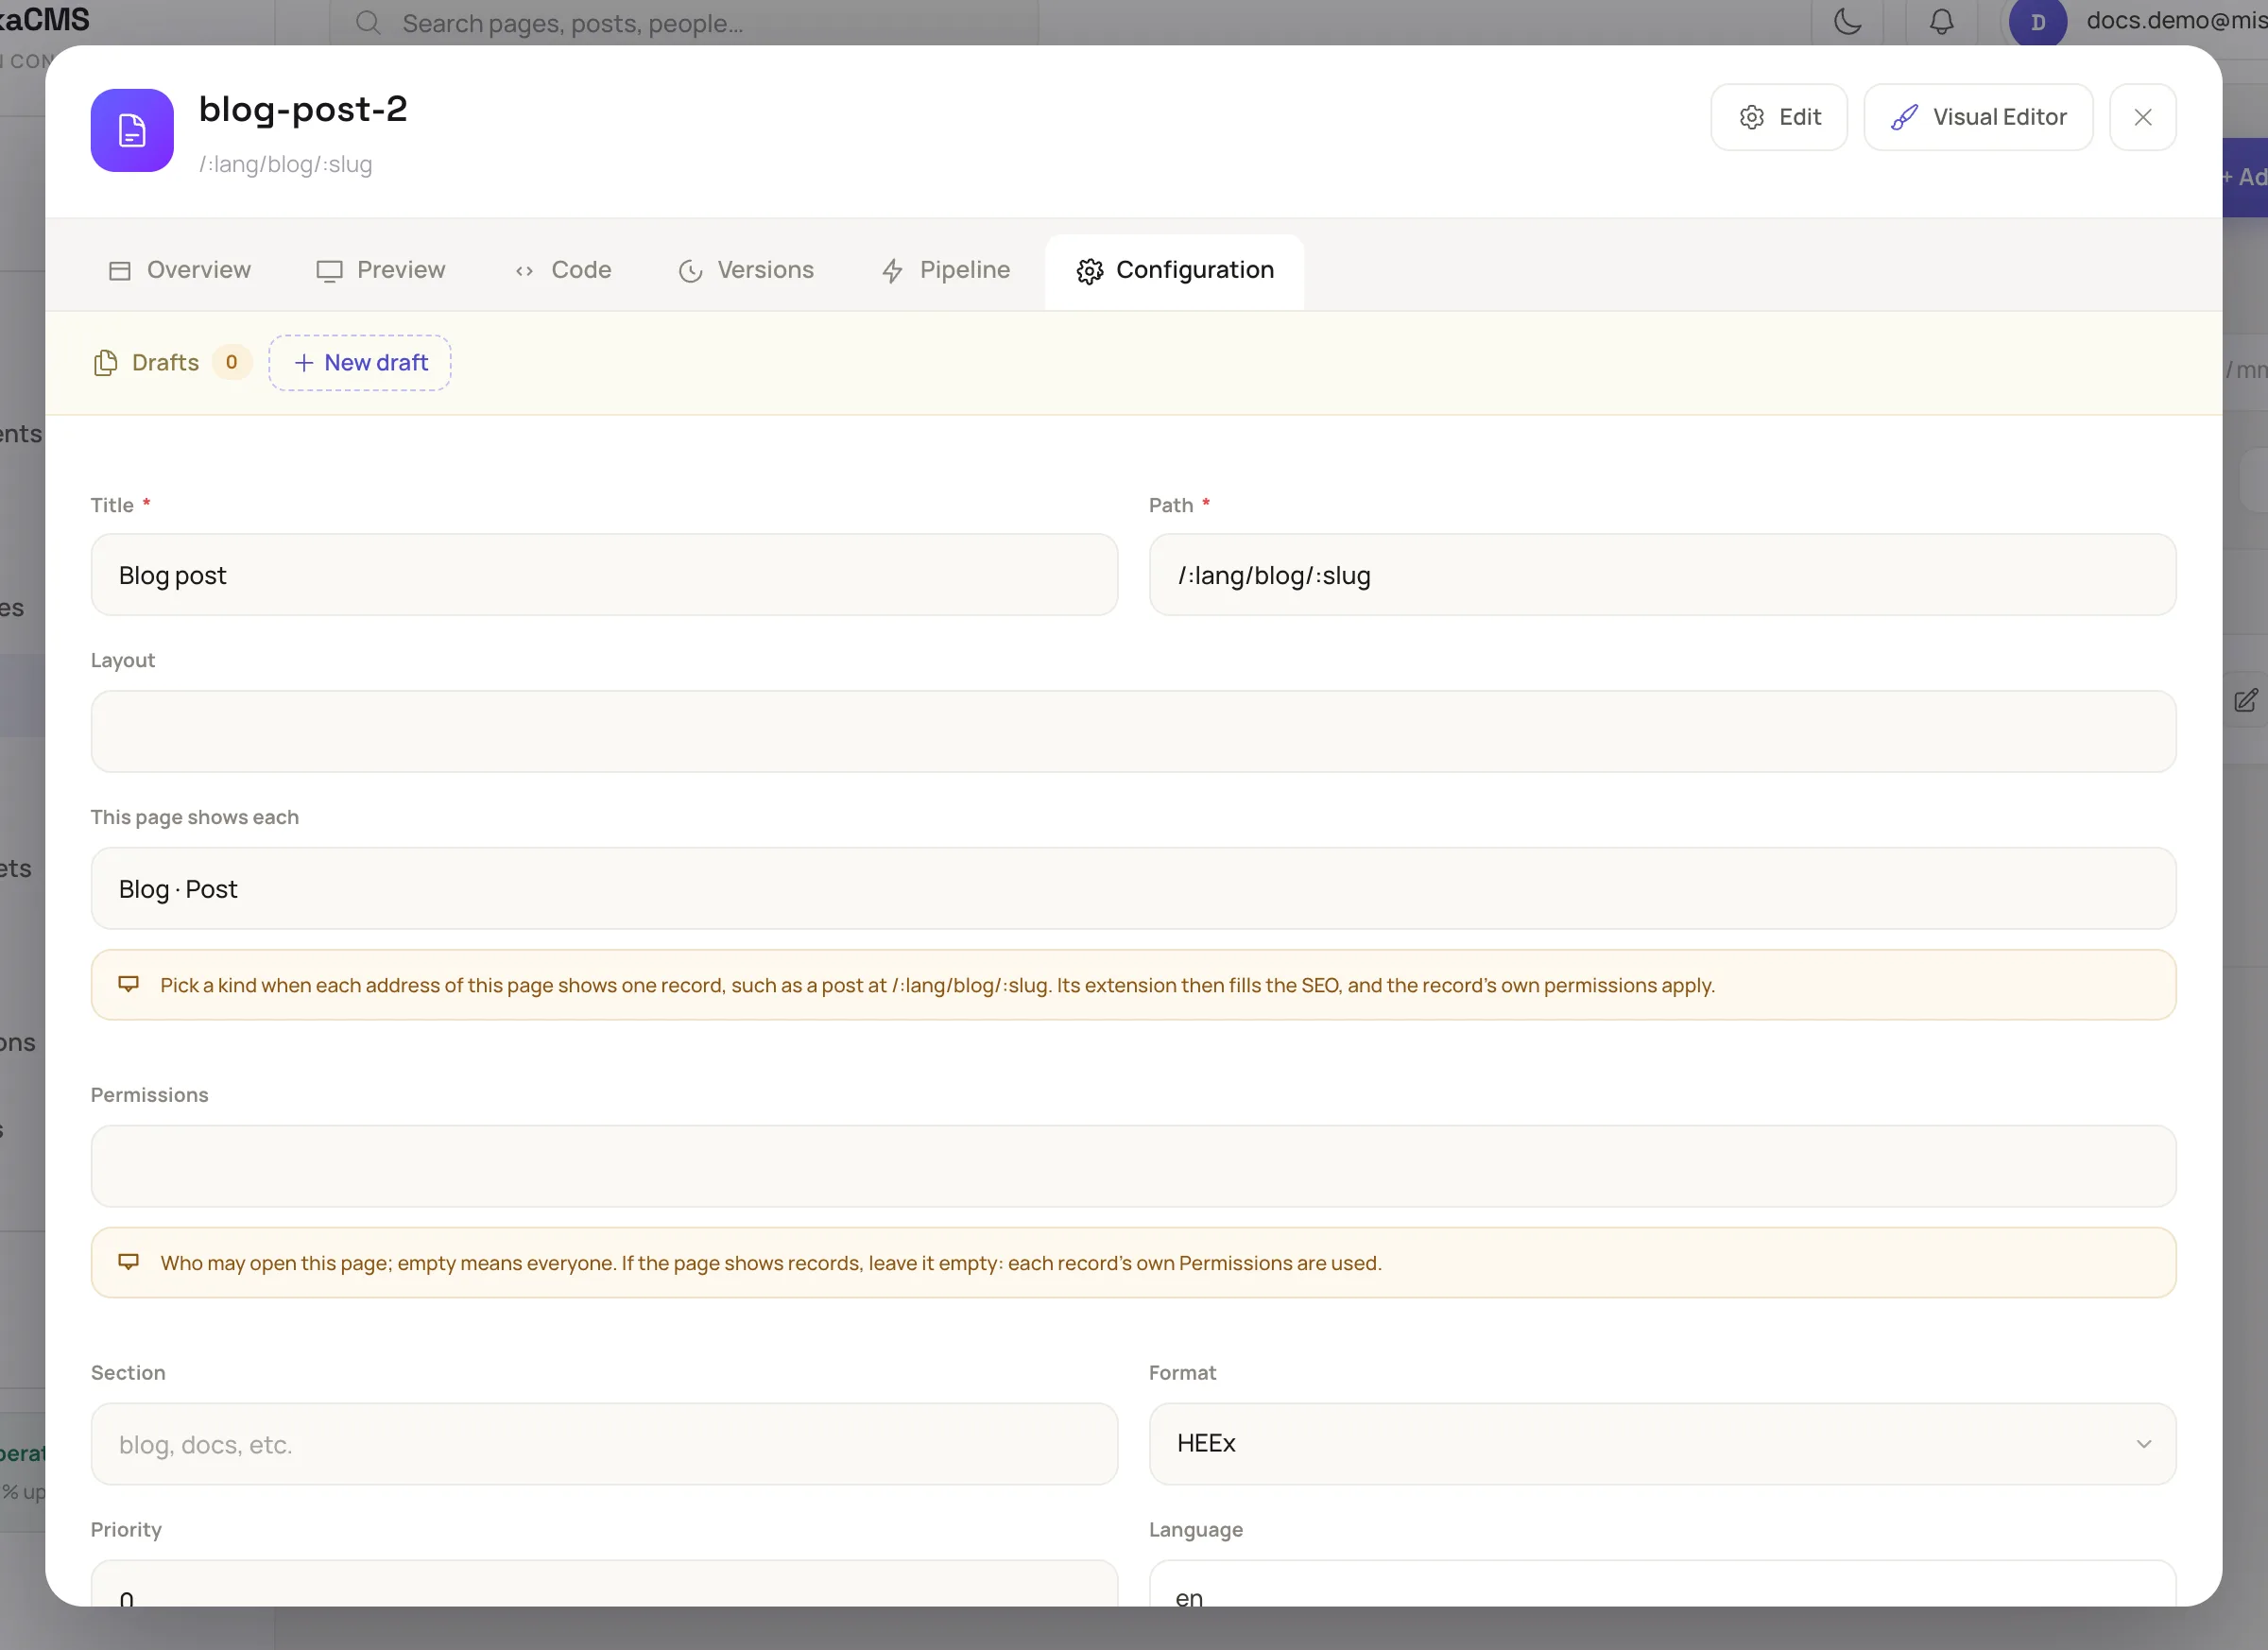Create a New draft
The width and height of the screenshot is (2268, 1650).
(360, 362)
